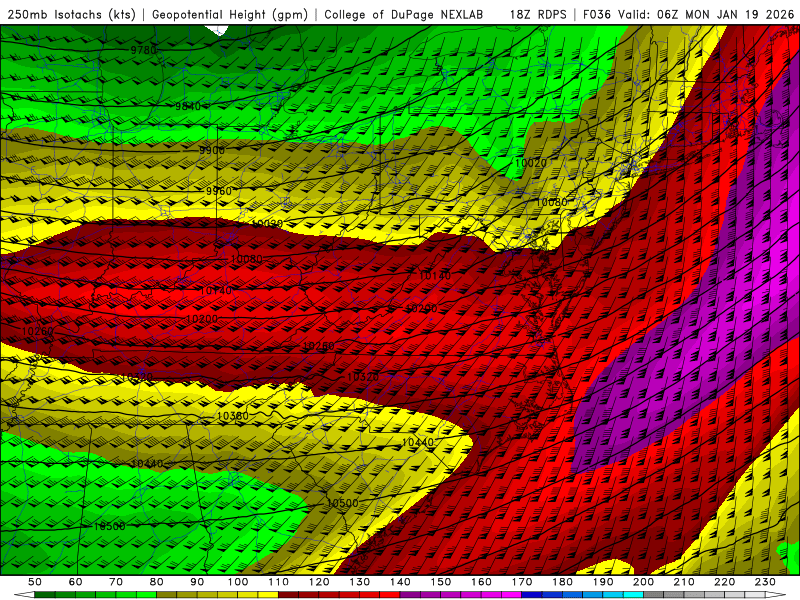Screen dimensions: 800x600
Task: Click the 150 kts color scale label
Action: (x=441, y=582)
